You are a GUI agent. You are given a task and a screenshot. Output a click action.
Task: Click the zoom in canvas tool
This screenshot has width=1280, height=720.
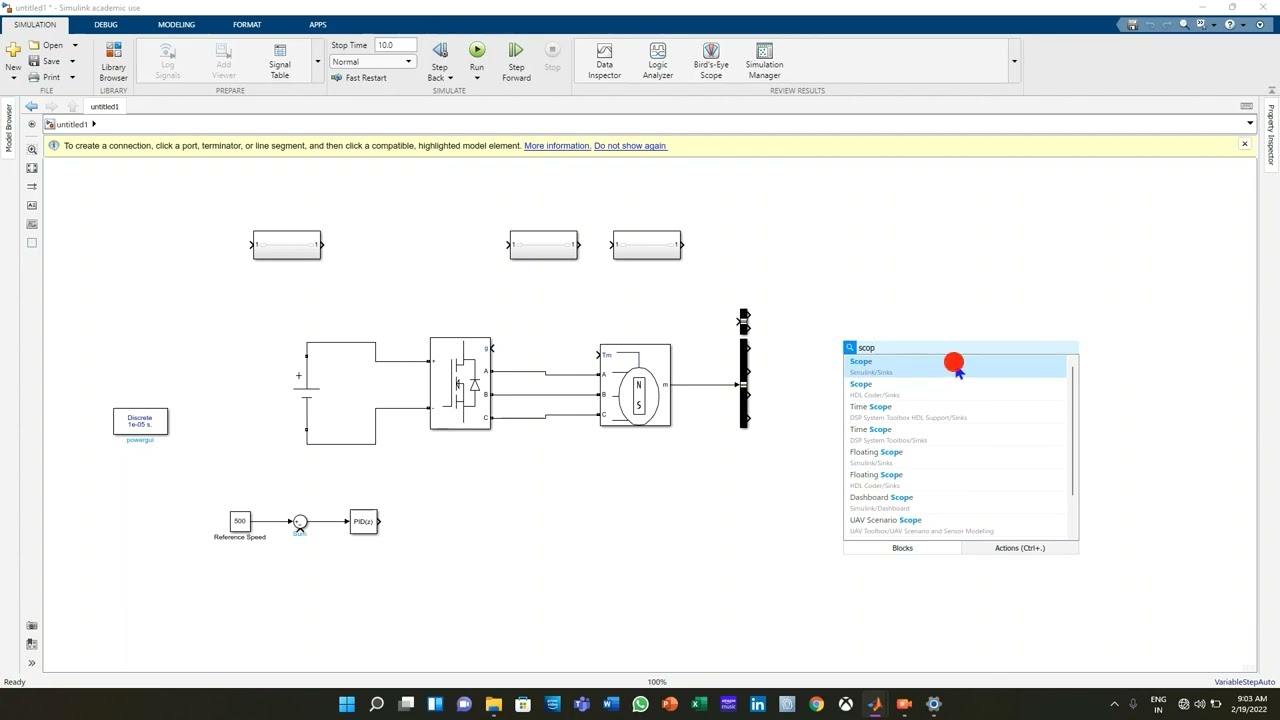(x=32, y=149)
